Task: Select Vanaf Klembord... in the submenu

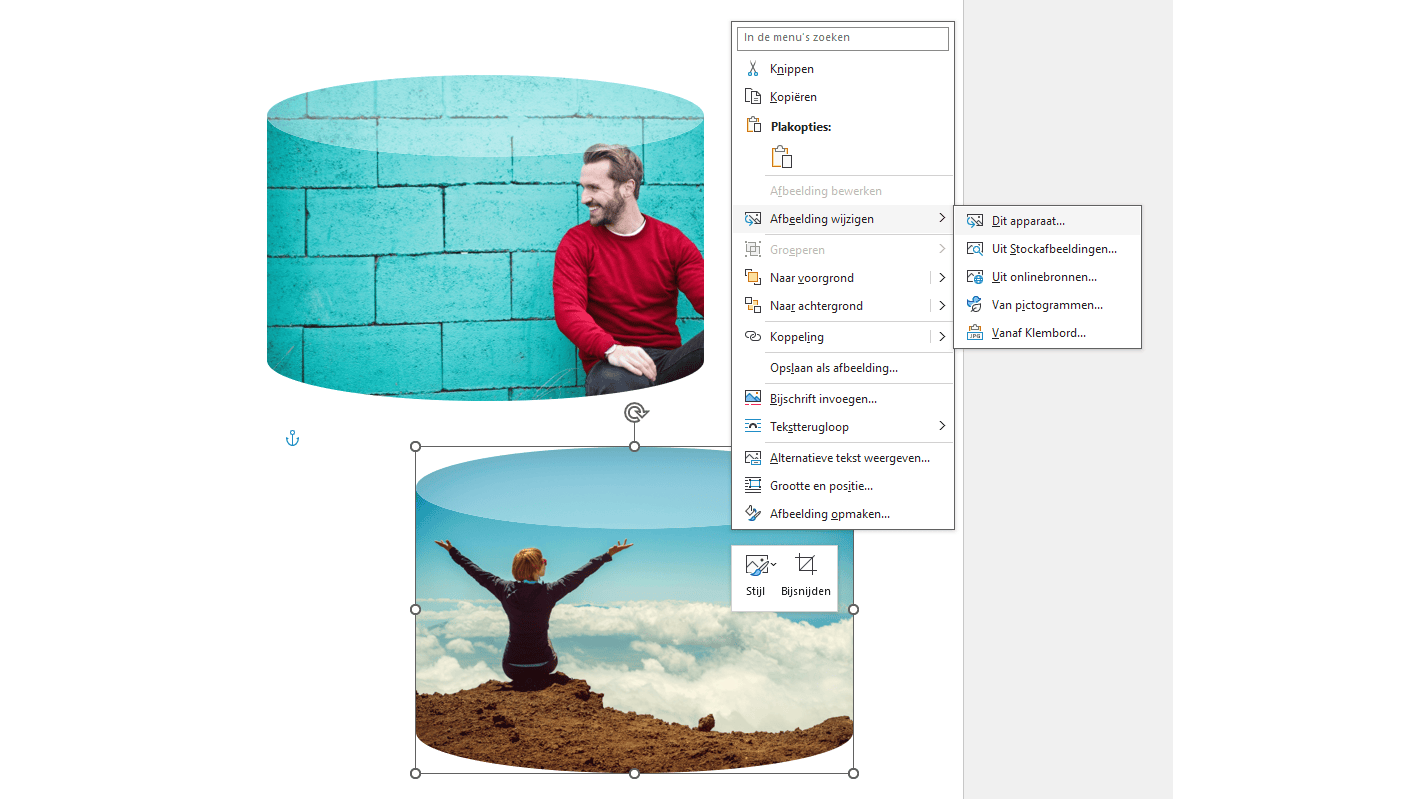Action: pos(1047,333)
